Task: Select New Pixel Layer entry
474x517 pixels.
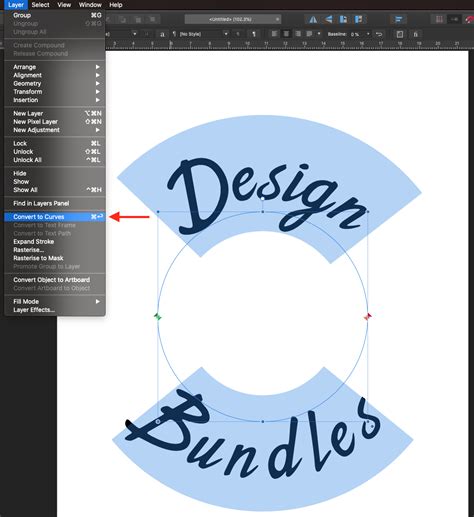Action: [55, 122]
